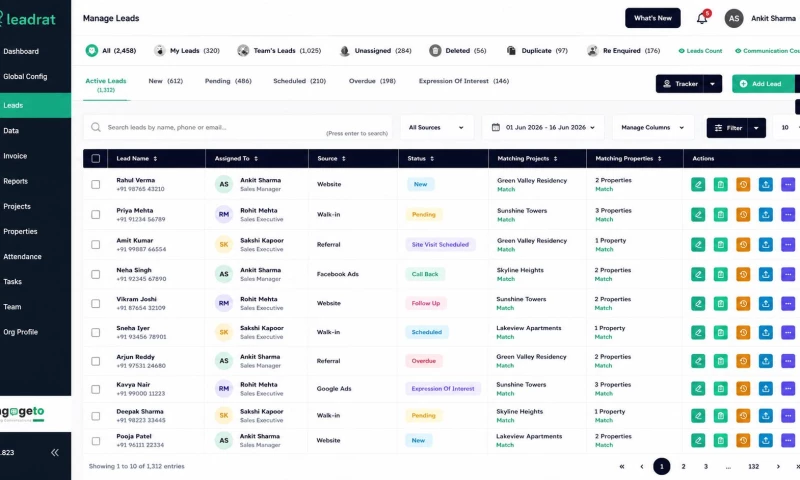
Task: Toggle the Leads Count indicator
Action: click(x=700, y=50)
